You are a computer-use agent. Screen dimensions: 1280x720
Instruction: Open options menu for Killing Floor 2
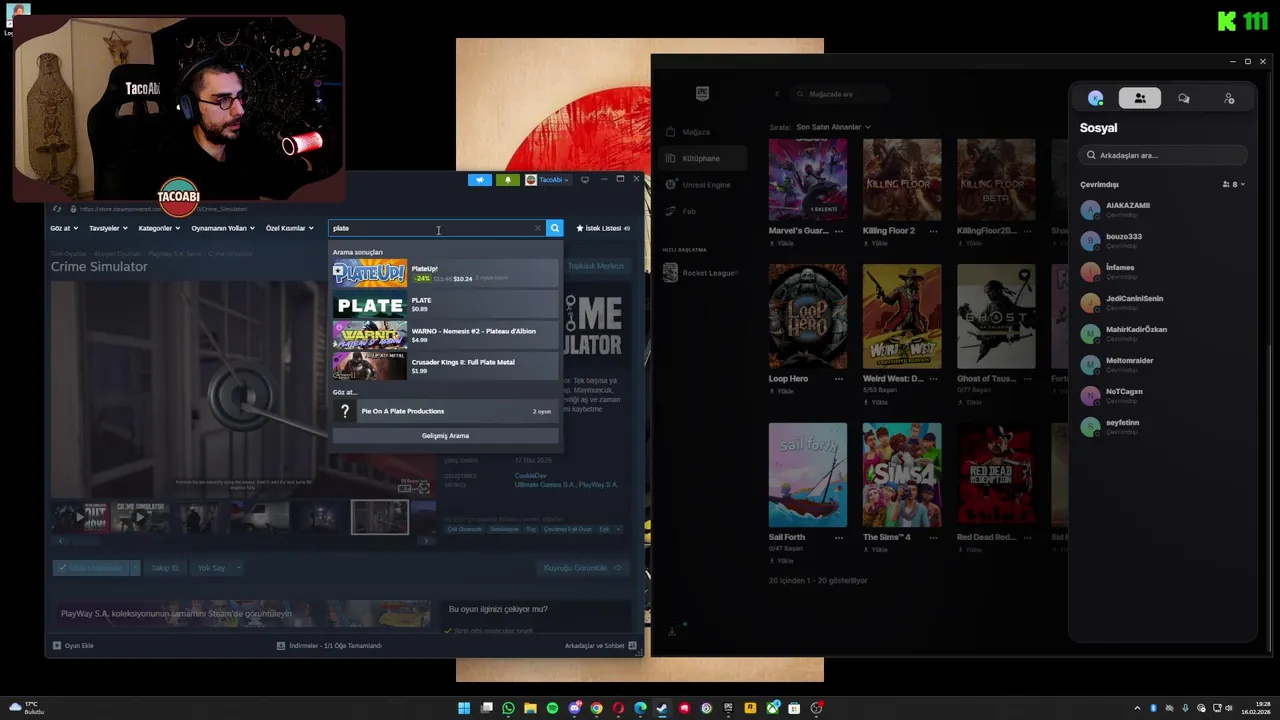point(932,231)
